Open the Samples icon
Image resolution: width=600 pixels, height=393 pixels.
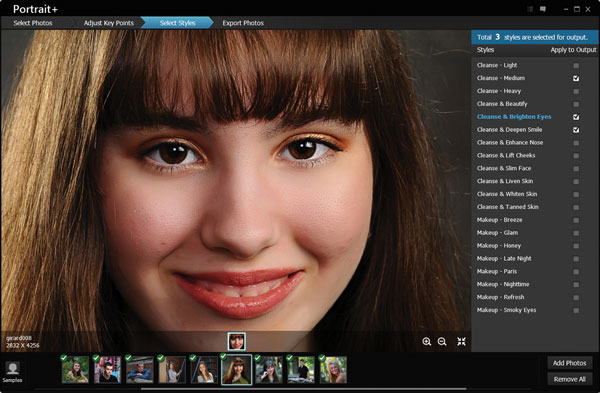pyautogui.click(x=12, y=372)
